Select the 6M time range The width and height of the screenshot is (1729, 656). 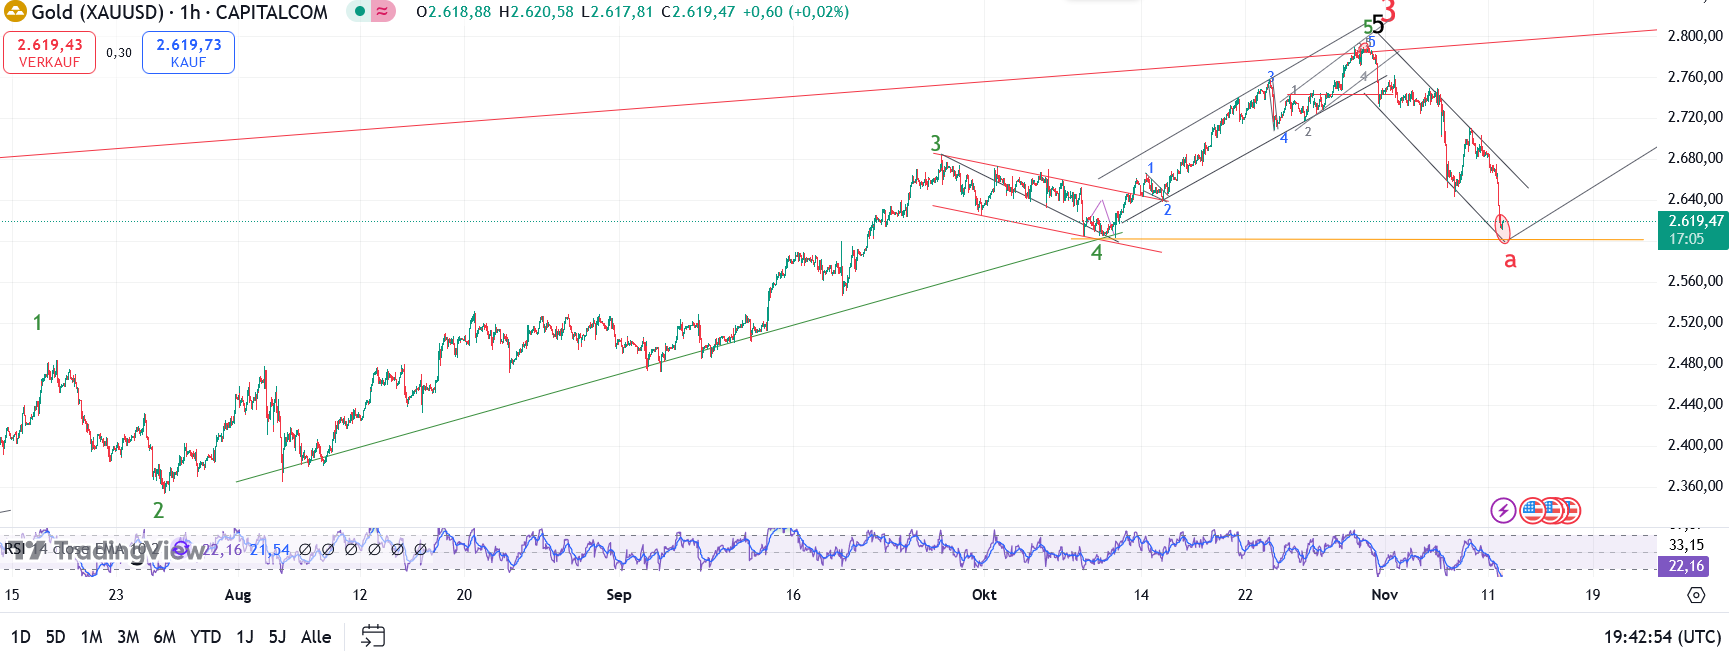point(164,637)
